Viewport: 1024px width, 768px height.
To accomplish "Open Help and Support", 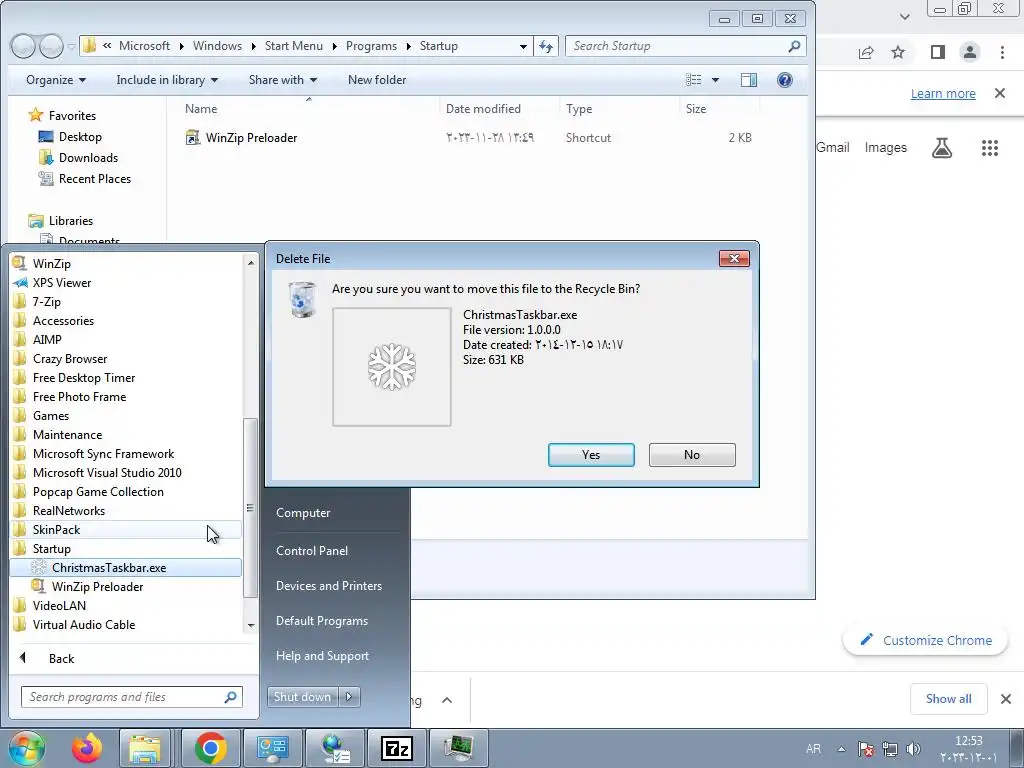I will pos(322,656).
